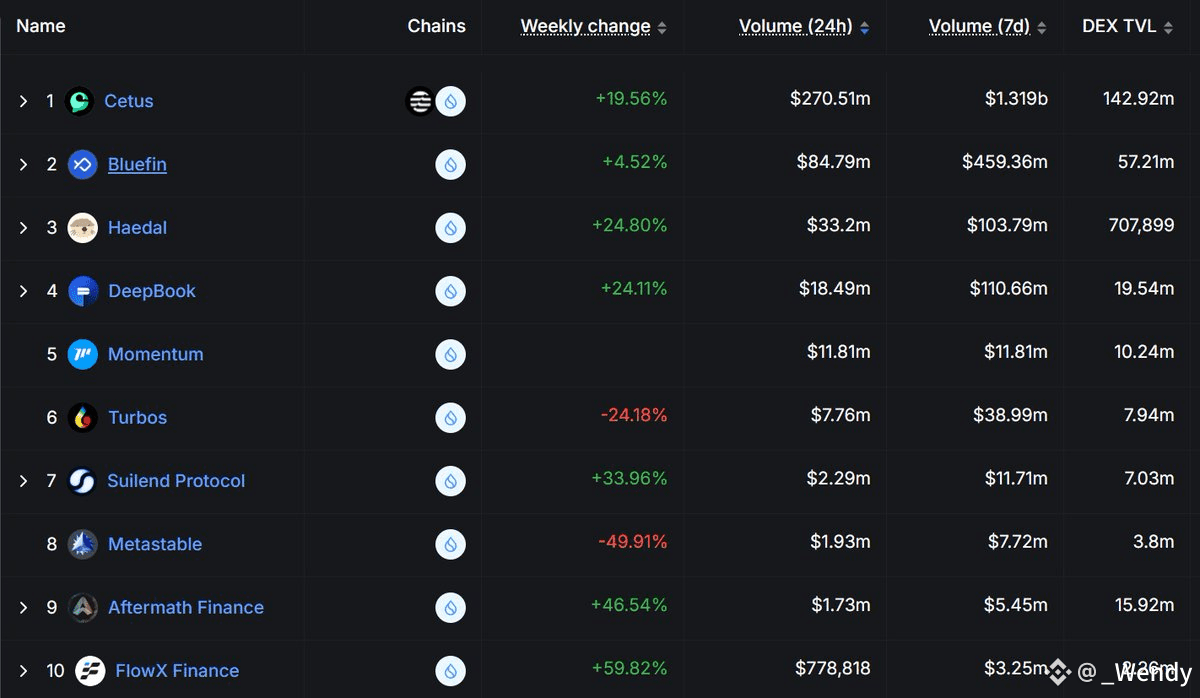This screenshot has width=1200, height=698.
Task: Click the DeepBook protocol logo
Action: (x=82, y=291)
